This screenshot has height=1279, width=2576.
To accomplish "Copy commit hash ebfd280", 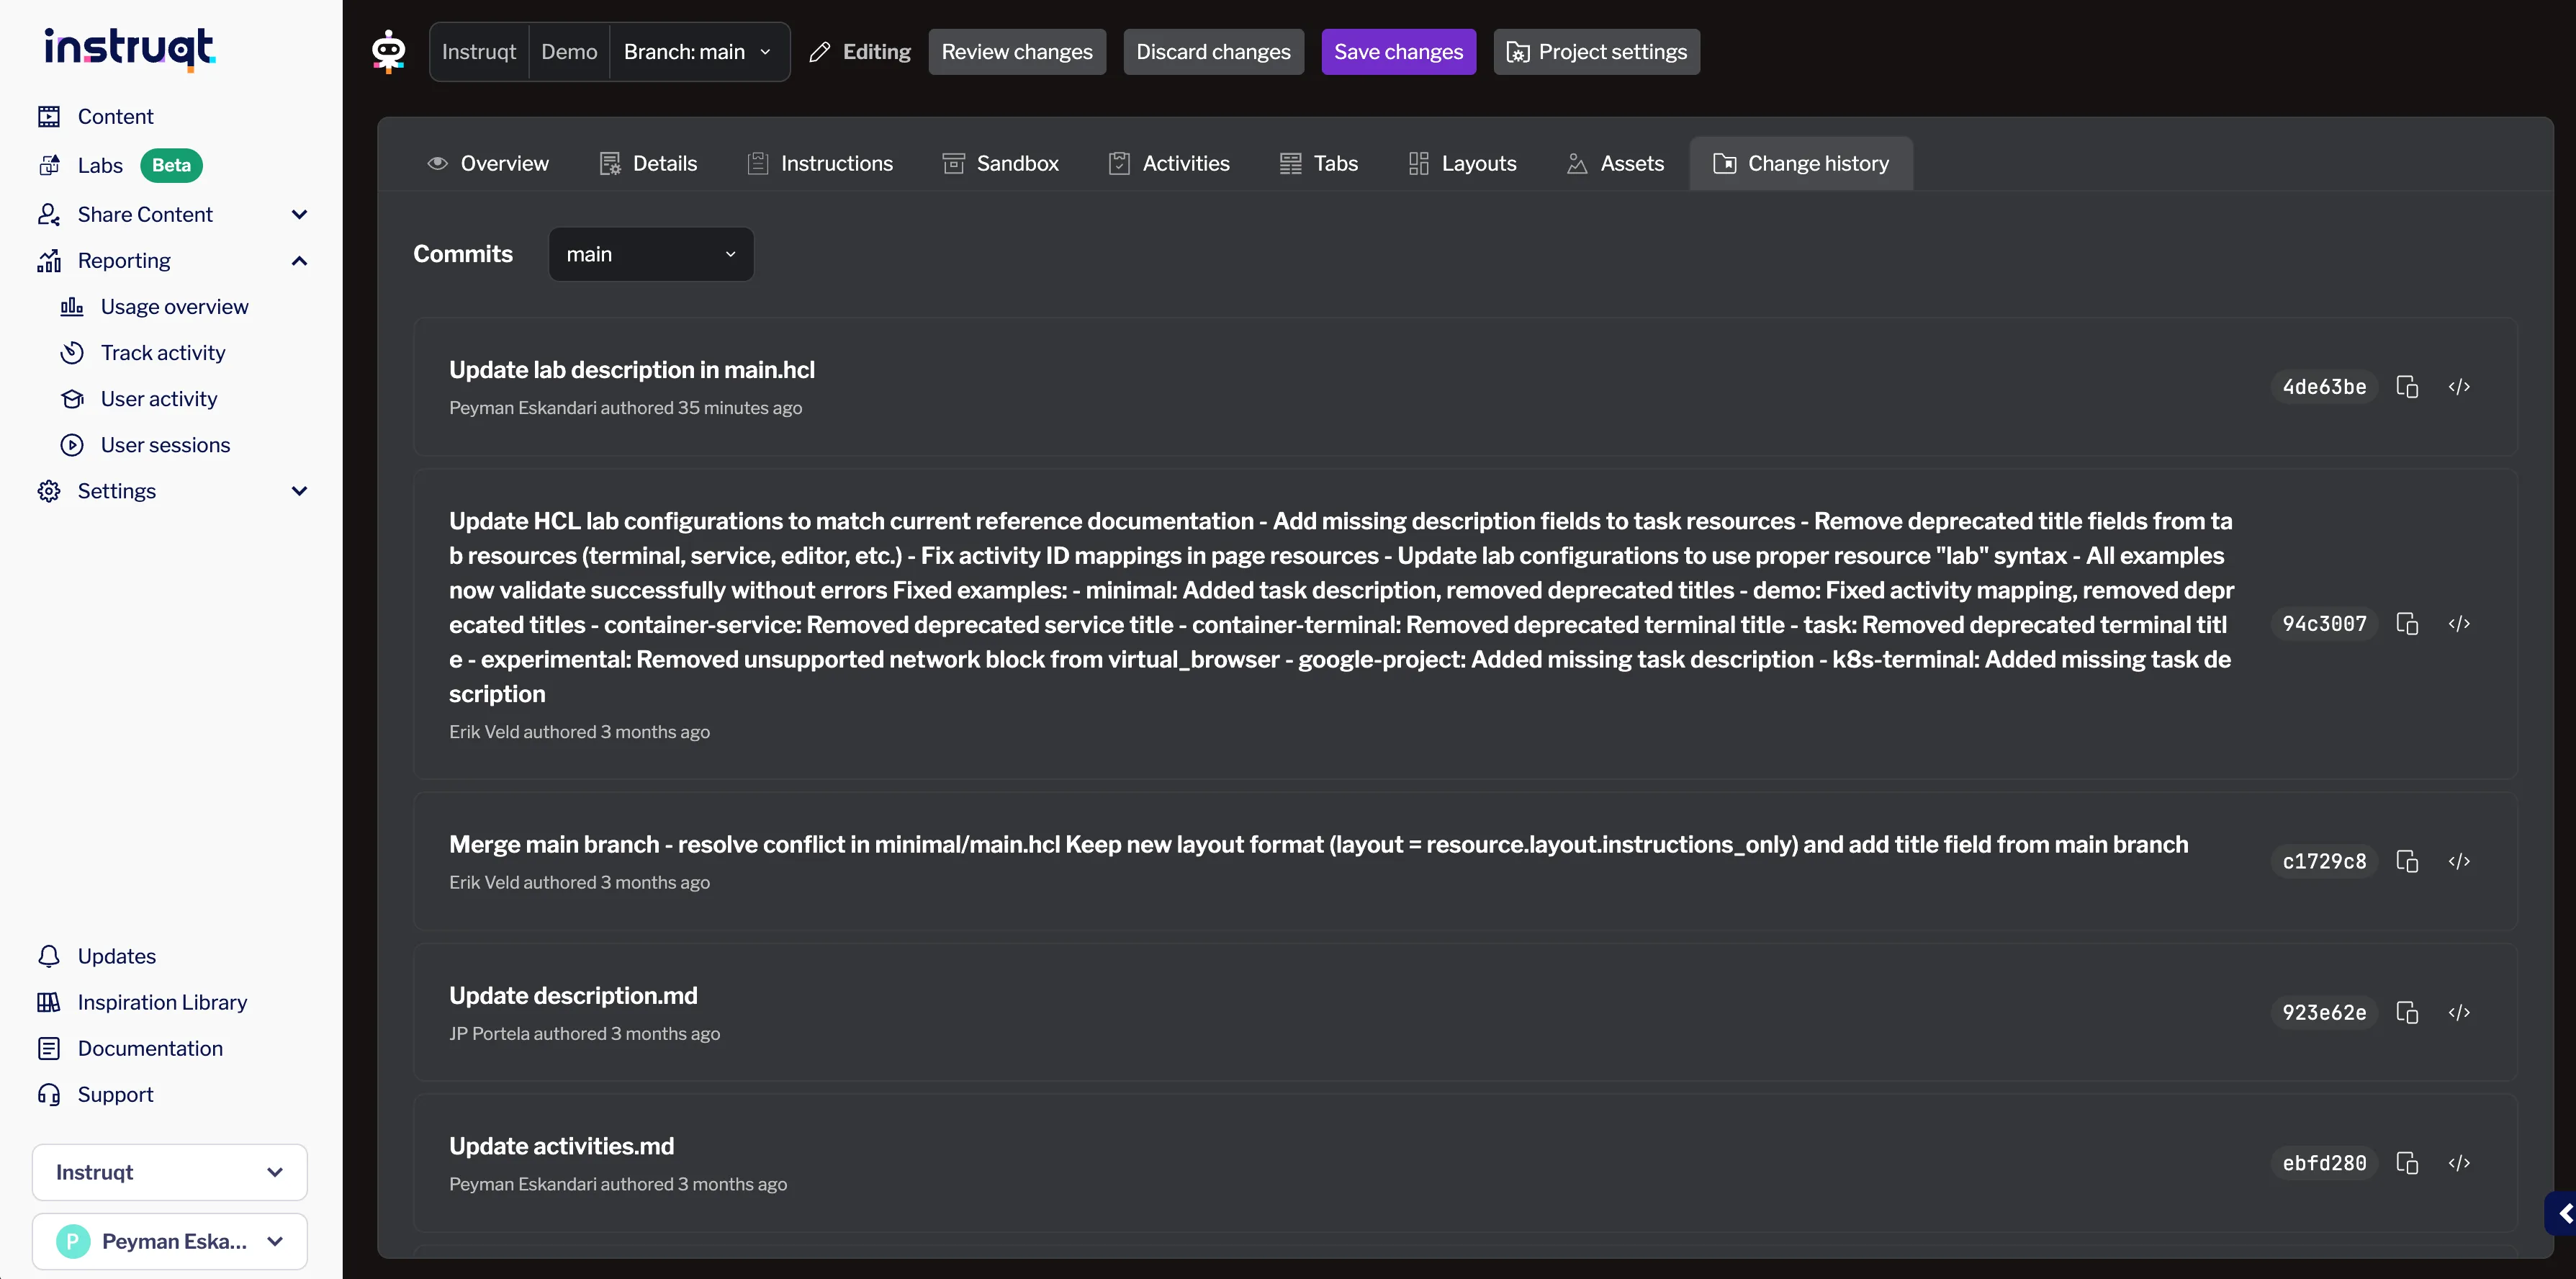I will point(2407,1163).
